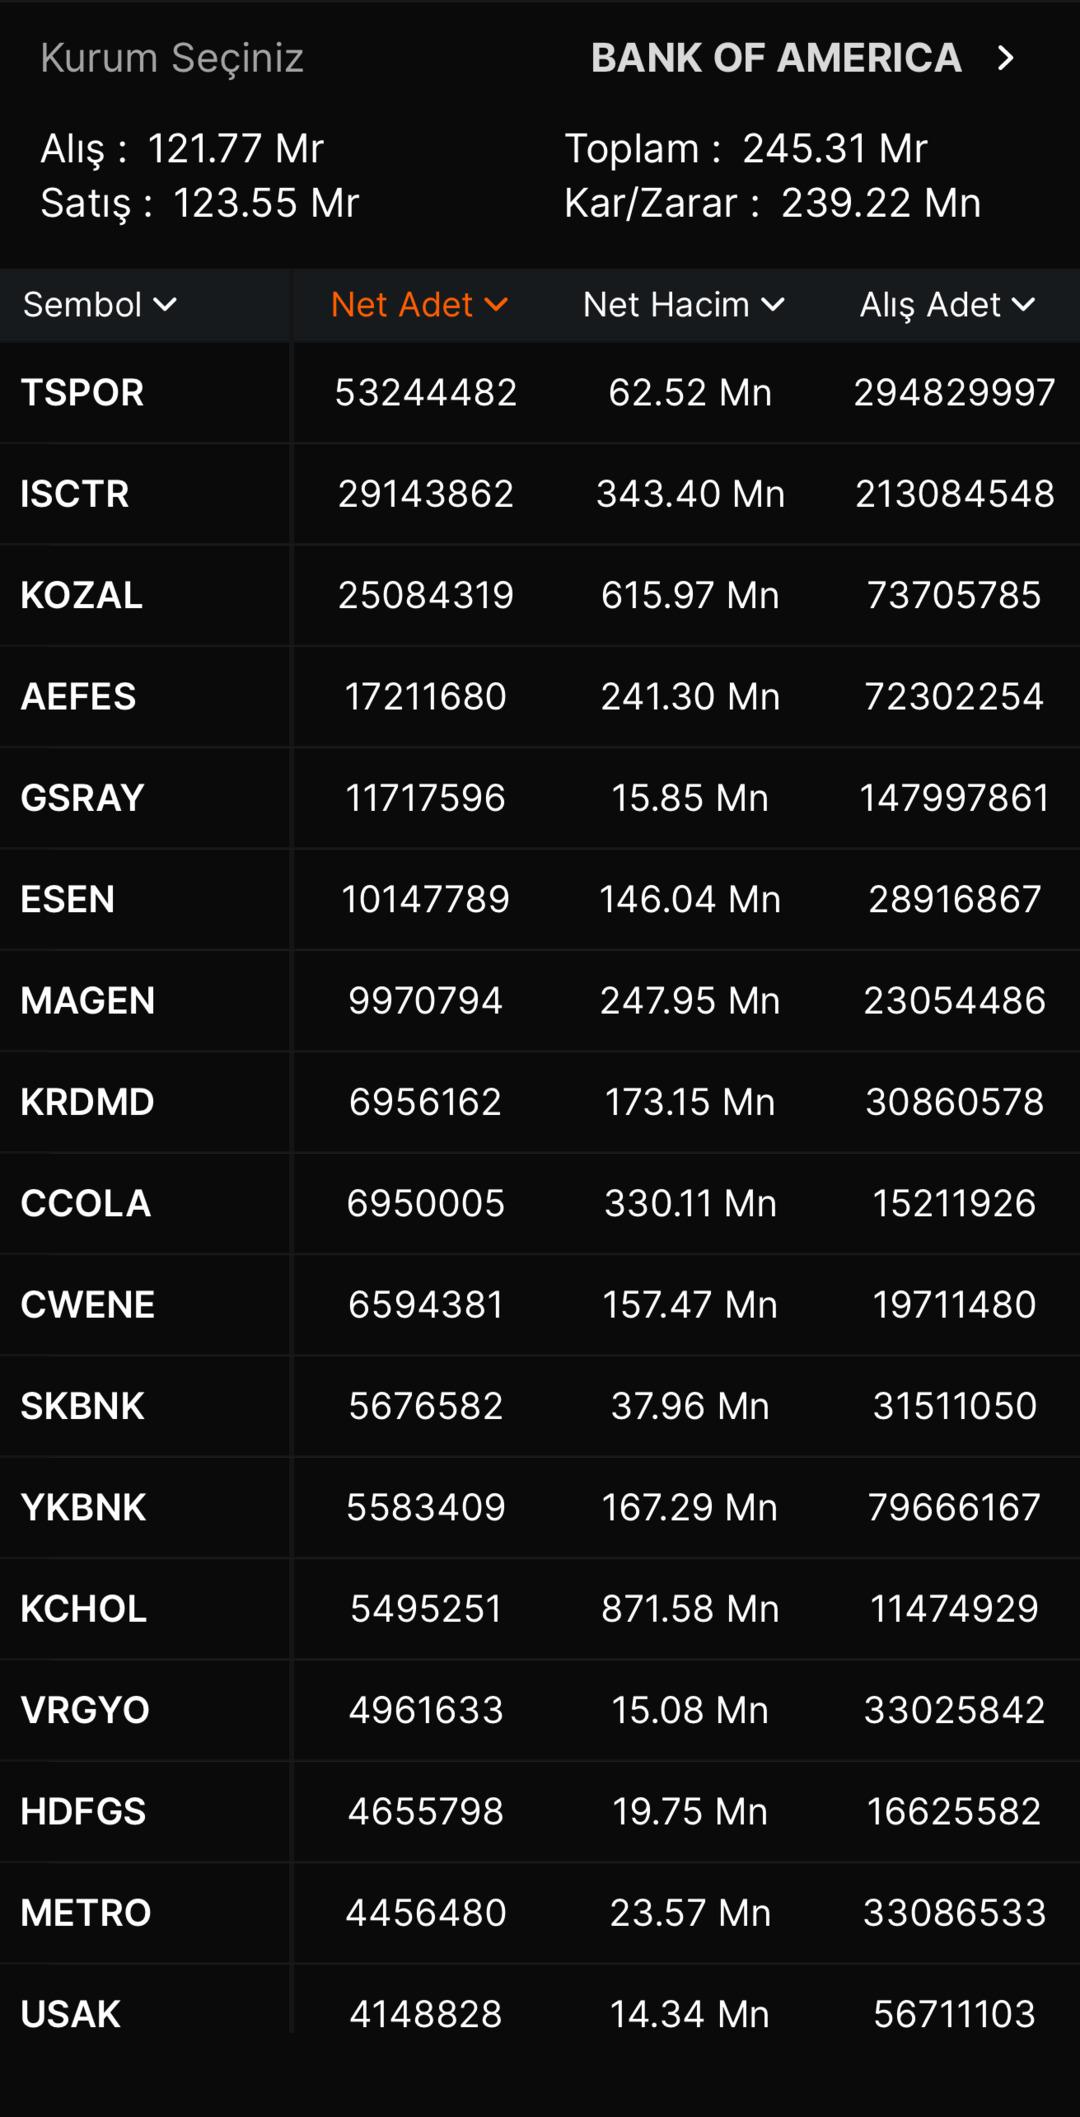This screenshot has width=1080, height=2117.
Task: Sort by the Alış Adet column
Action: click(930, 304)
